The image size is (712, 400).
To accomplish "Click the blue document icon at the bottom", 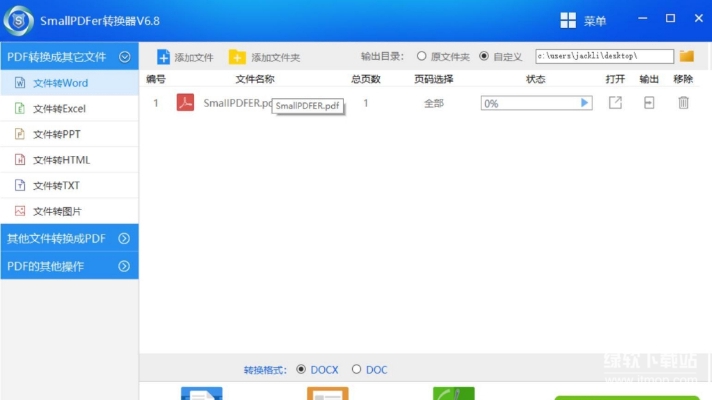I will (202, 393).
